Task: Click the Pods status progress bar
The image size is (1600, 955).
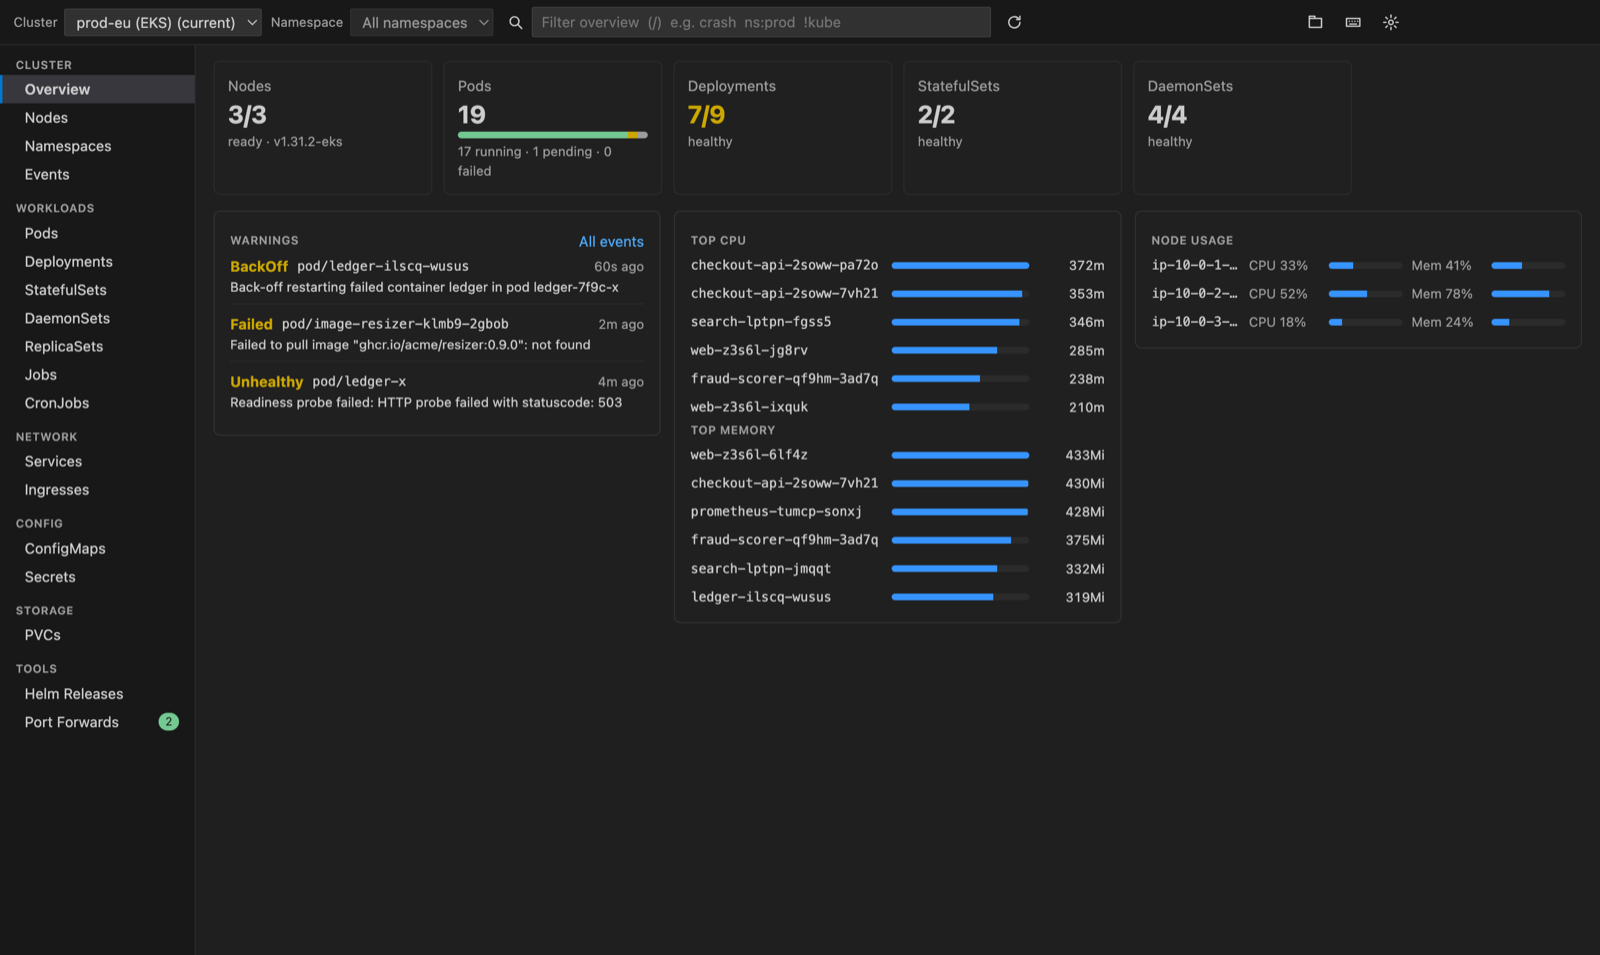Action: pyautogui.click(x=553, y=135)
